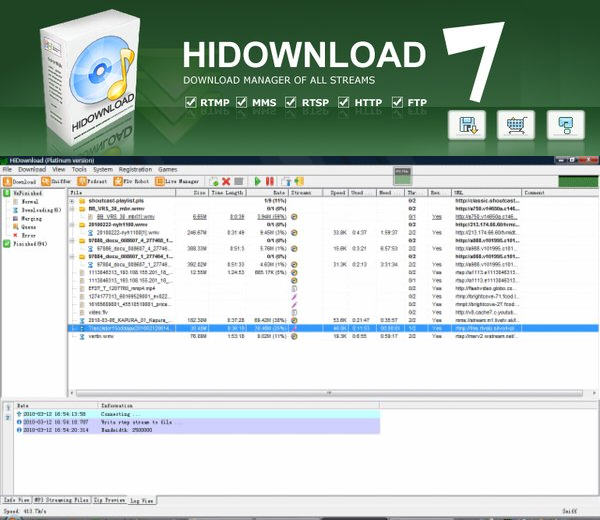This screenshot has height=520, width=600.
Task: Toggle the FTP checkbox
Action: pos(397,102)
